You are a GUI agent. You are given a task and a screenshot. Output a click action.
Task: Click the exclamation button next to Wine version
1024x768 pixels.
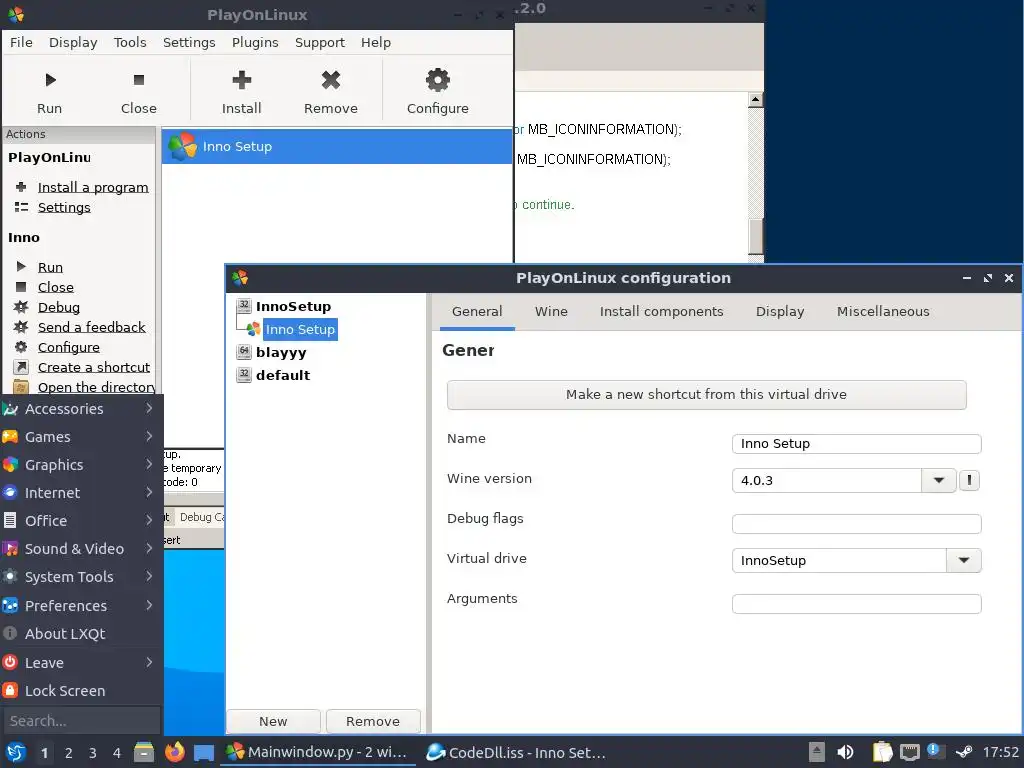point(969,481)
